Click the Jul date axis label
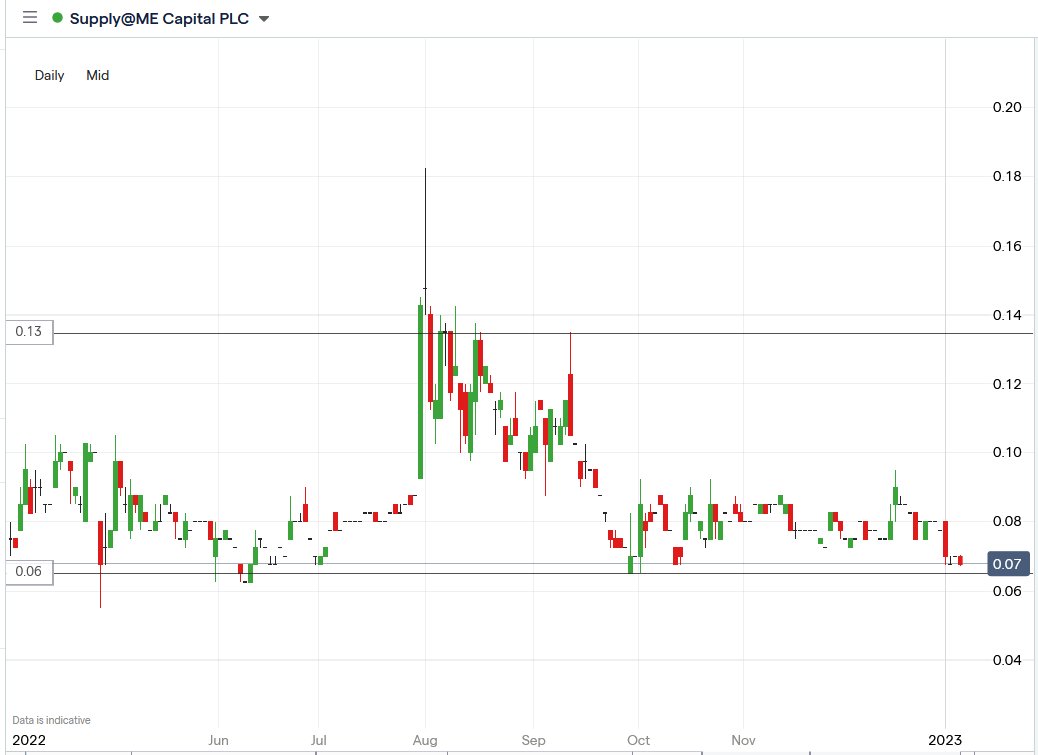This screenshot has width=1038, height=755. click(318, 740)
